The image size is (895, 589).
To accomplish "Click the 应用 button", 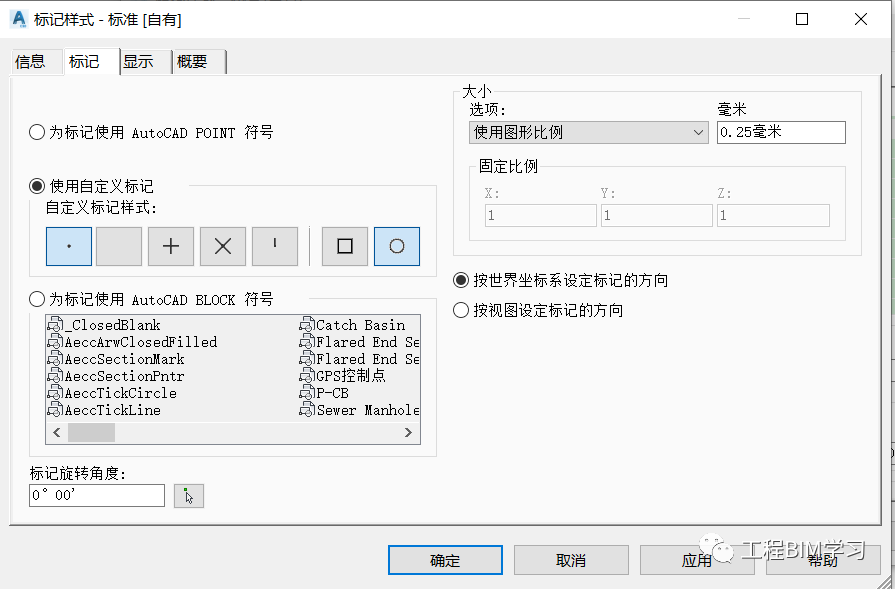I will click(x=697, y=560).
